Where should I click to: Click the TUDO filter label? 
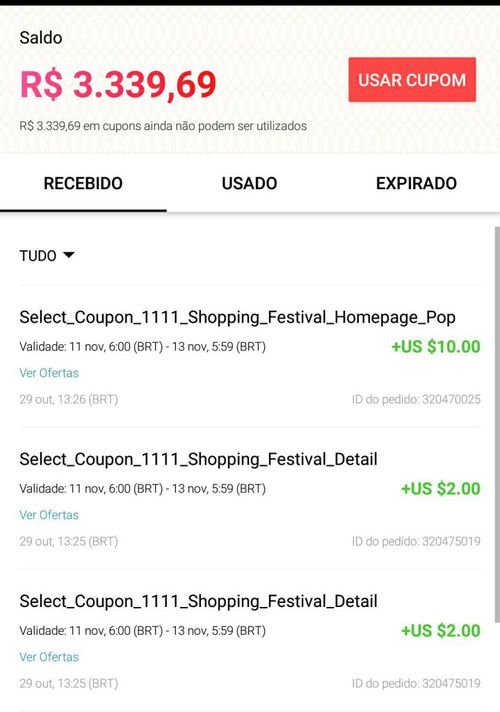click(38, 256)
